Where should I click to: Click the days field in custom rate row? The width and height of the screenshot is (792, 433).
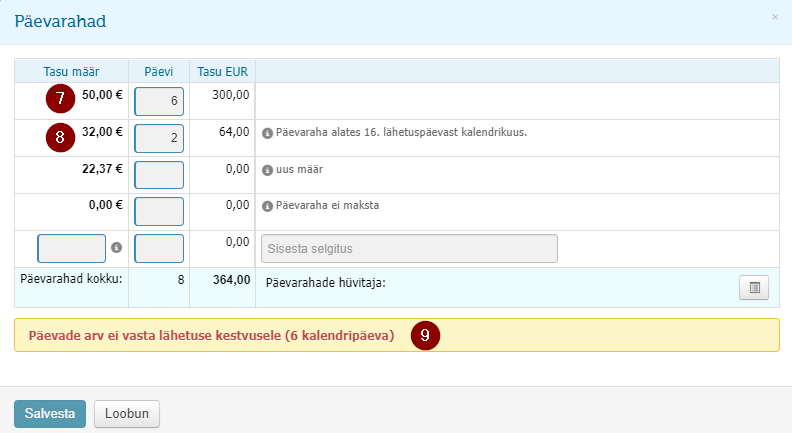pyautogui.click(x=159, y=248)
